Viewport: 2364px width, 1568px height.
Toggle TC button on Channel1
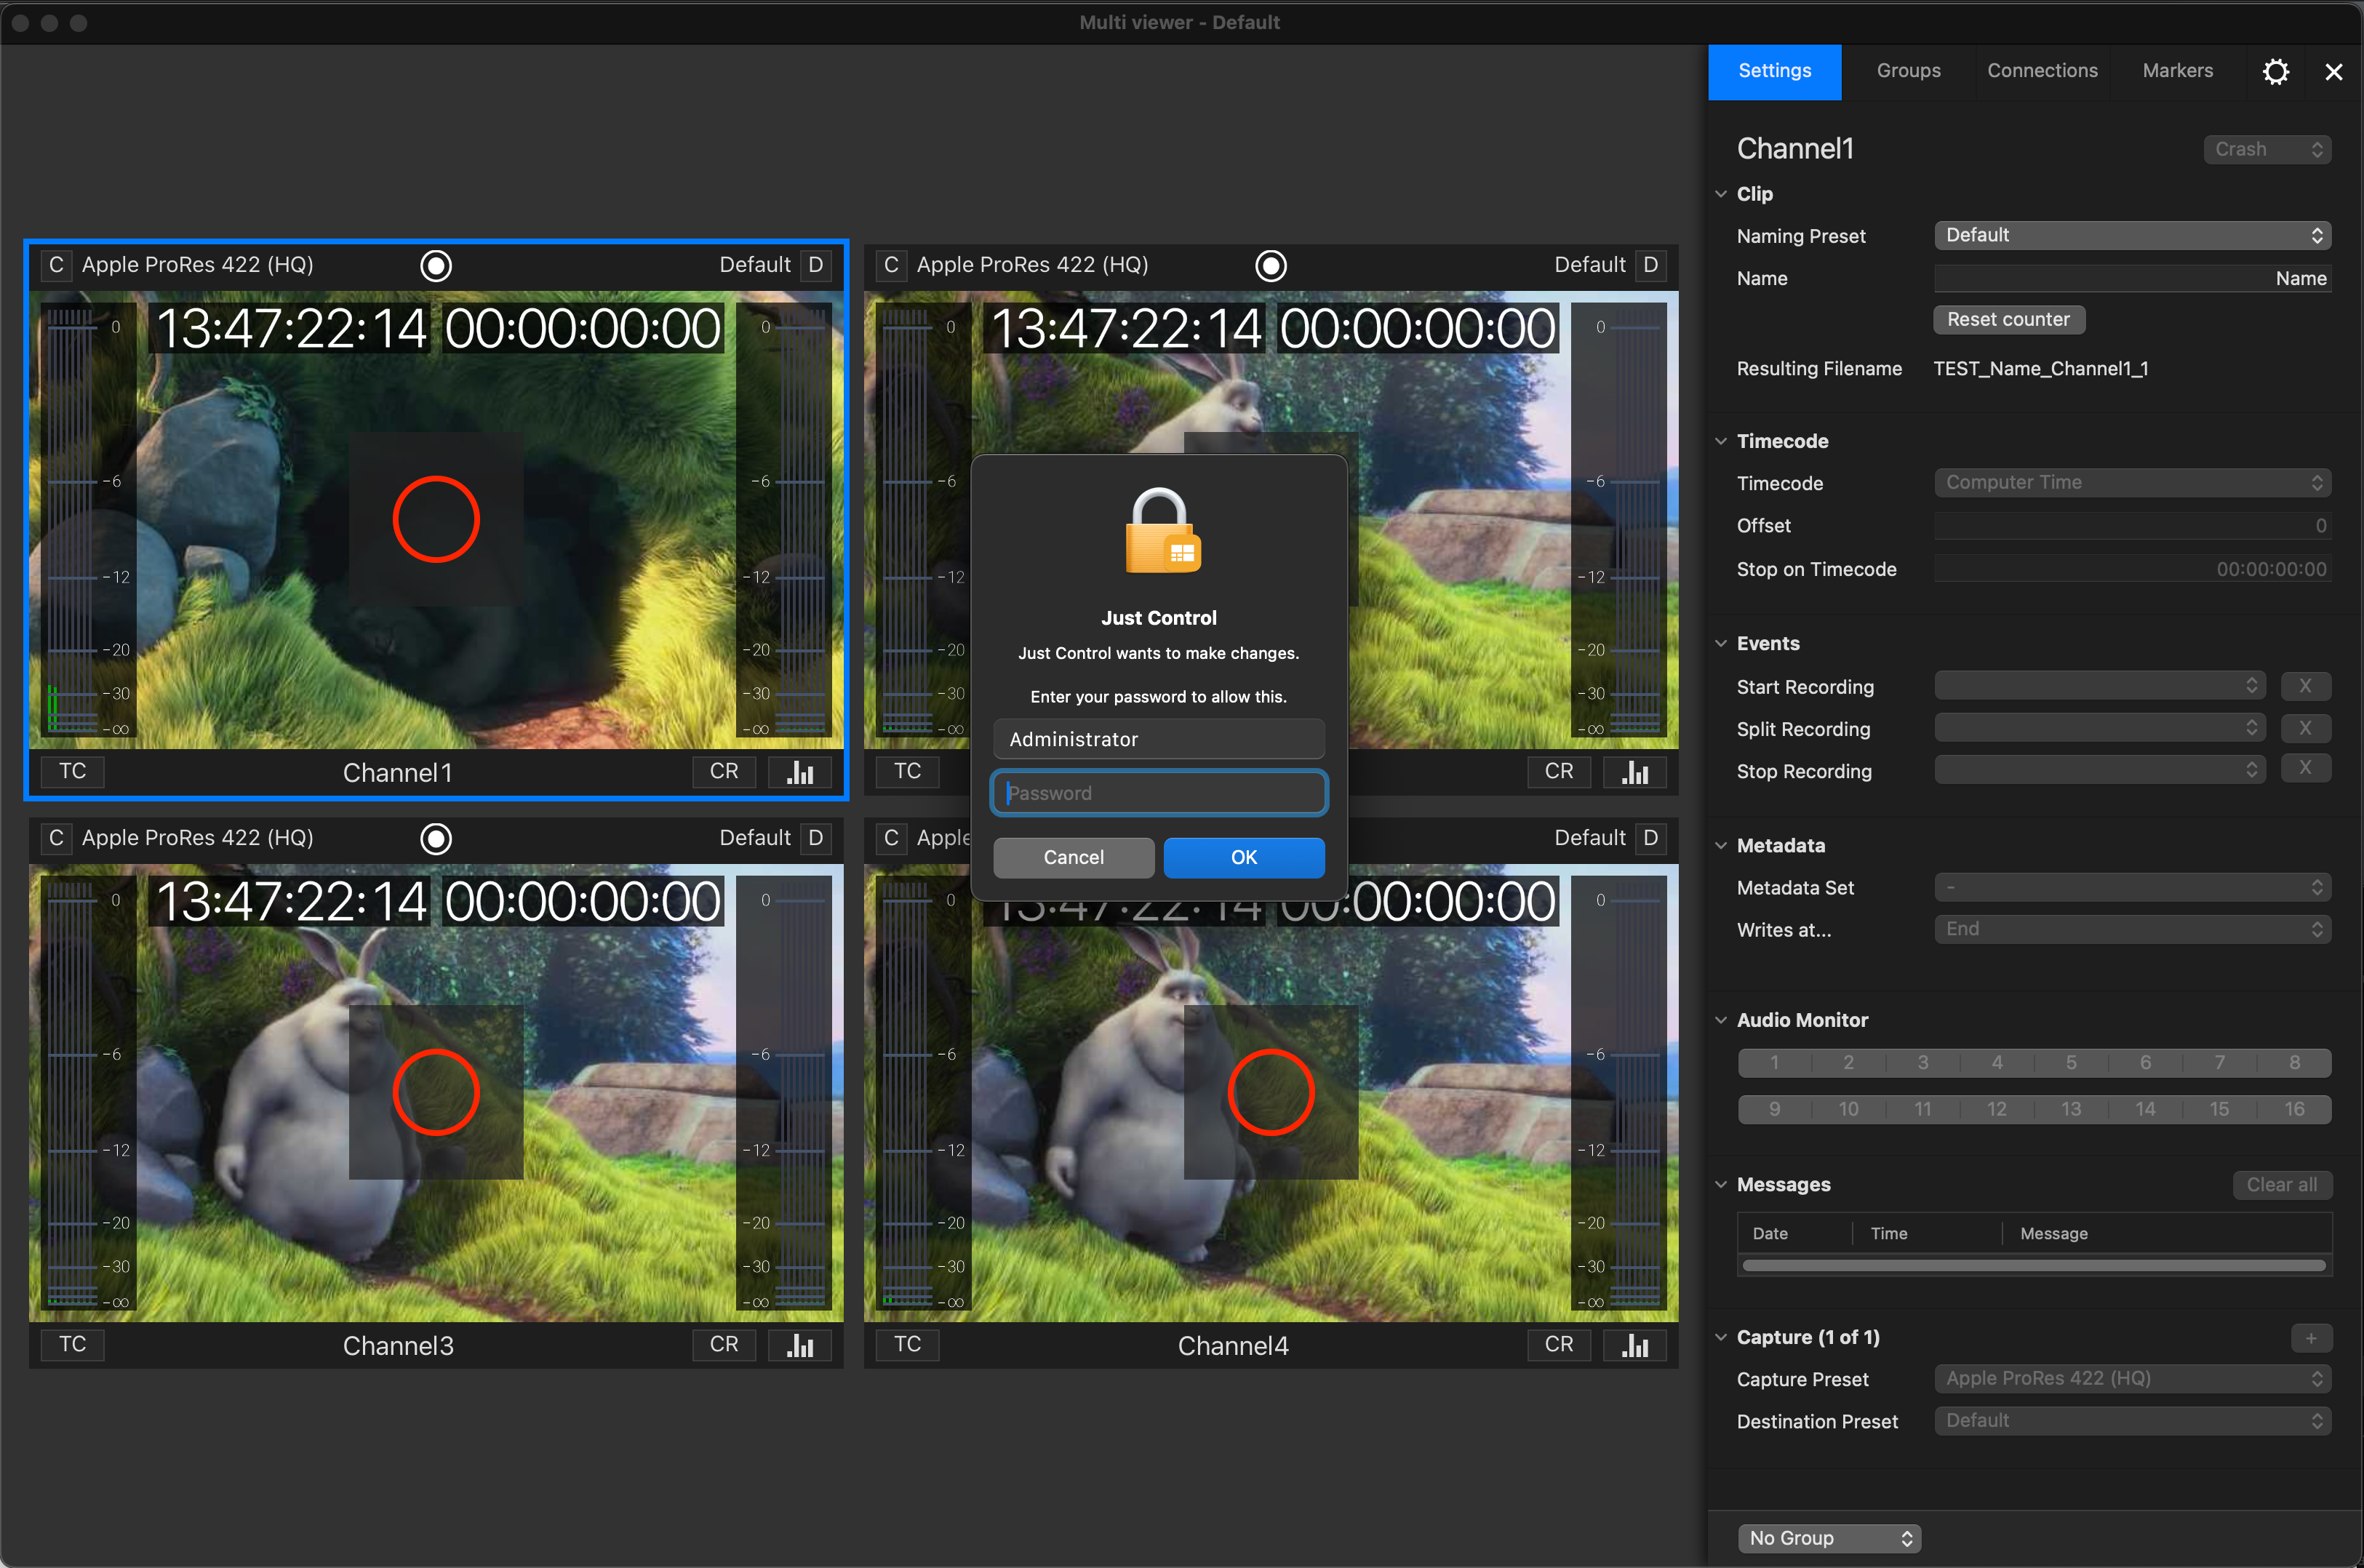(73, 771)
